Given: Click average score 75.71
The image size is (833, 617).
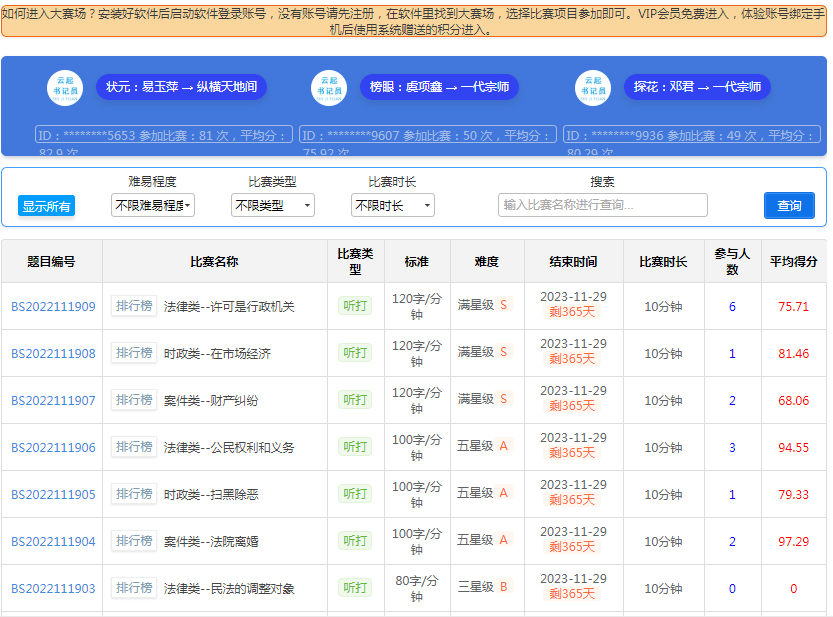Looking at the screenshot, I should tap(794, 307).
